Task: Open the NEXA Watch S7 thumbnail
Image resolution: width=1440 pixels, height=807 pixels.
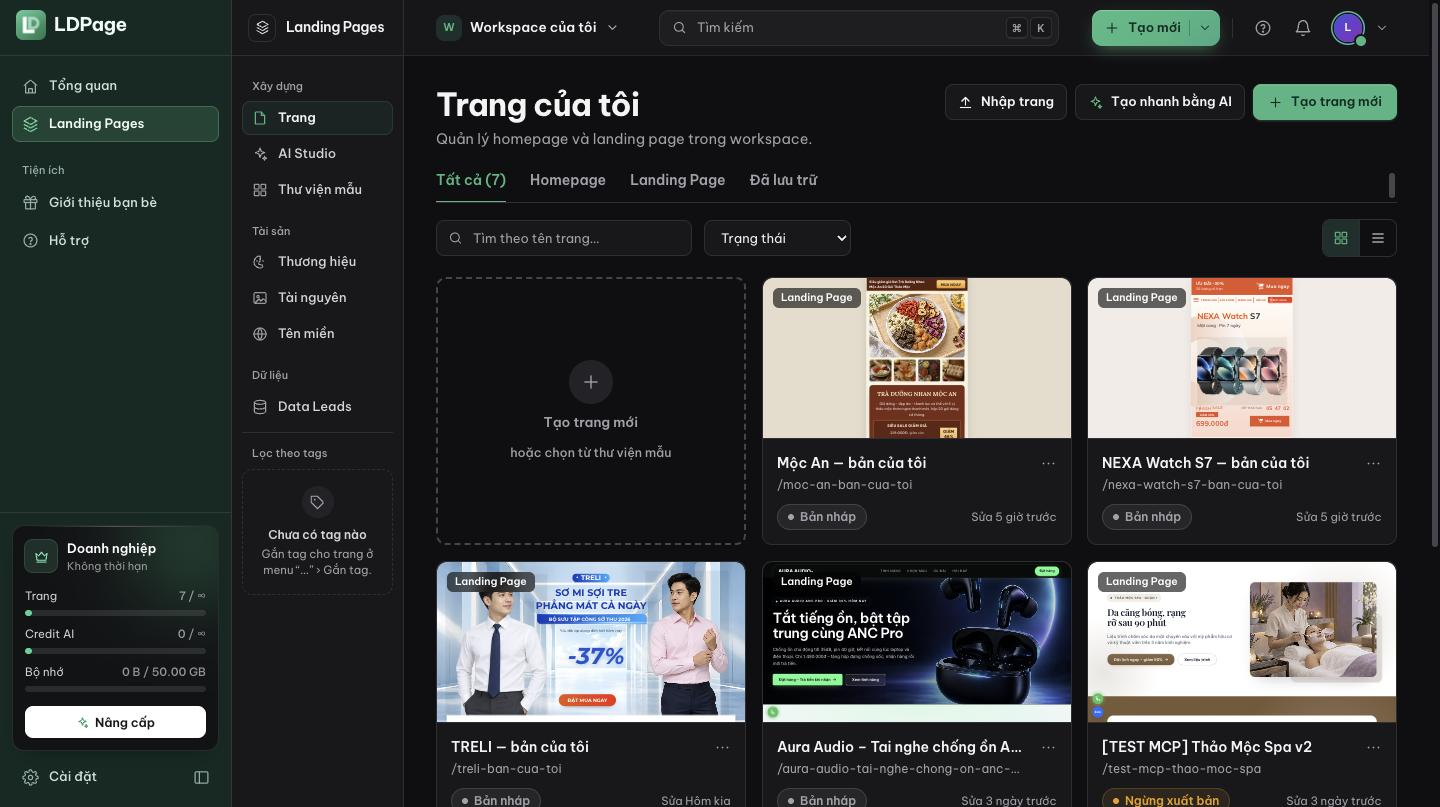Action: (x=1242, y=358)
